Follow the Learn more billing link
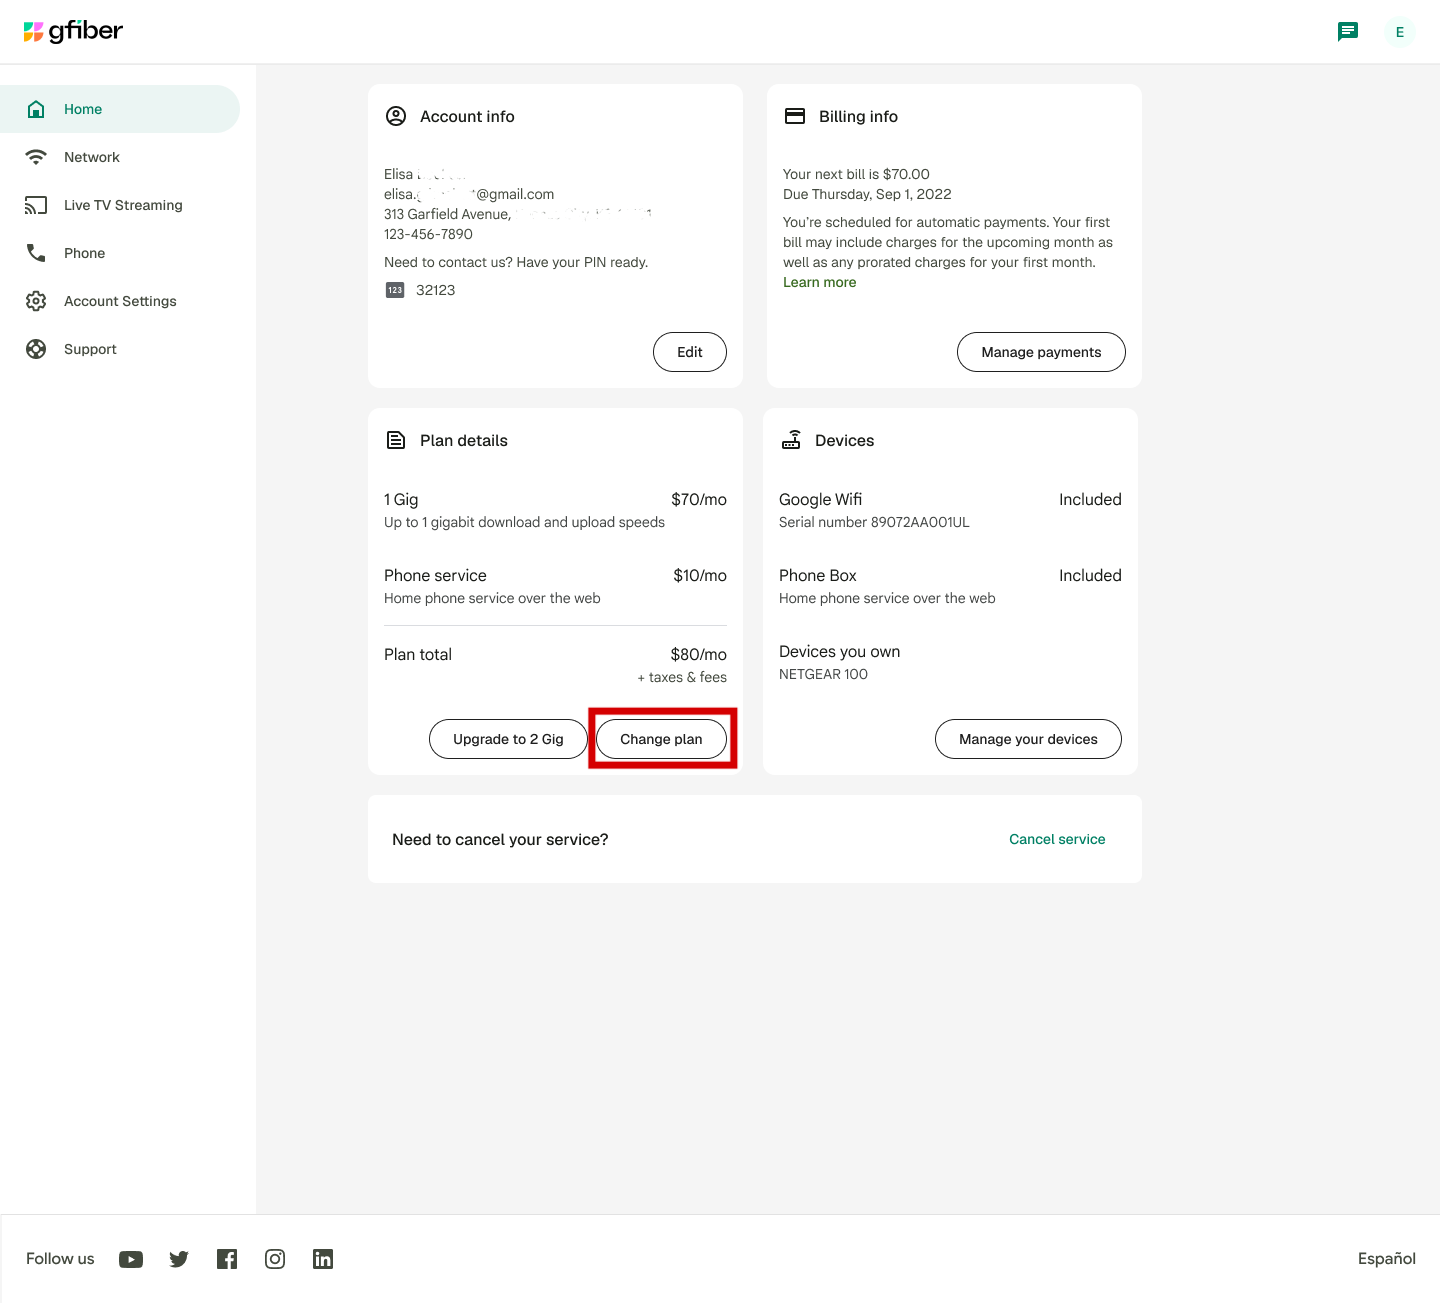 coord(819,282)
